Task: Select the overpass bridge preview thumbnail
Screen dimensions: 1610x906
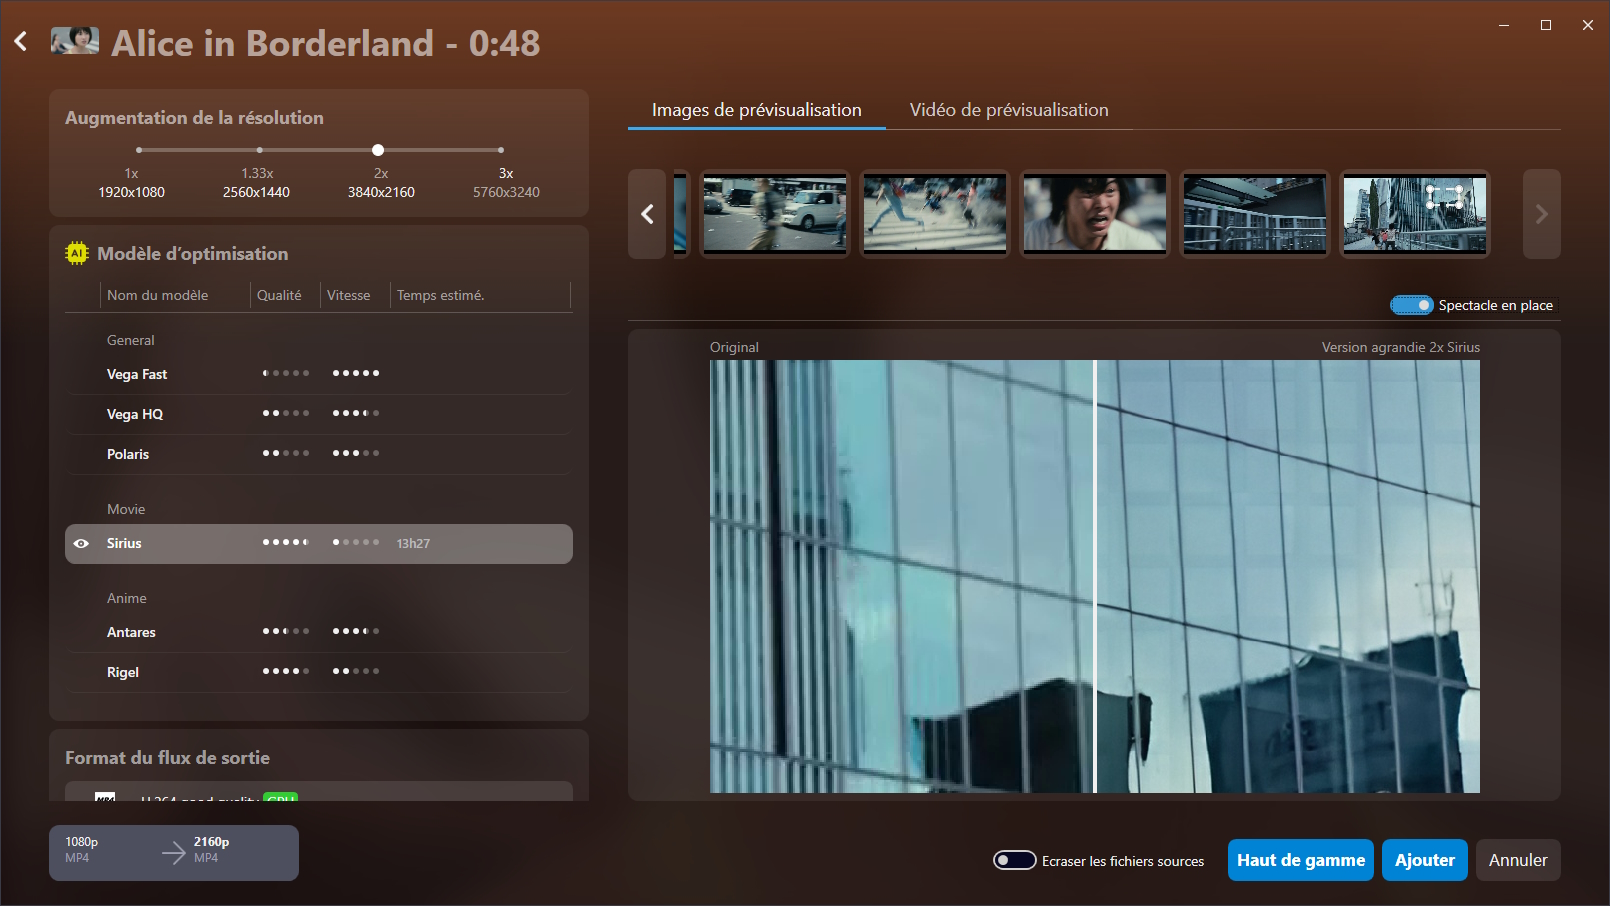Action: [x=1255, y=214]
